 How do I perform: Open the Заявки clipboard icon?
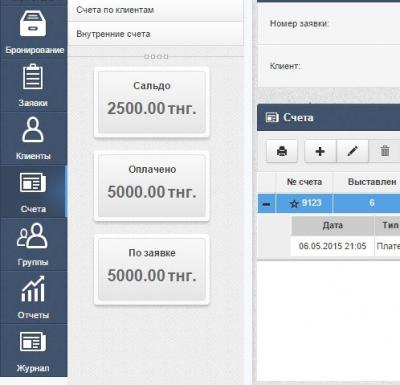click(33, 77)
